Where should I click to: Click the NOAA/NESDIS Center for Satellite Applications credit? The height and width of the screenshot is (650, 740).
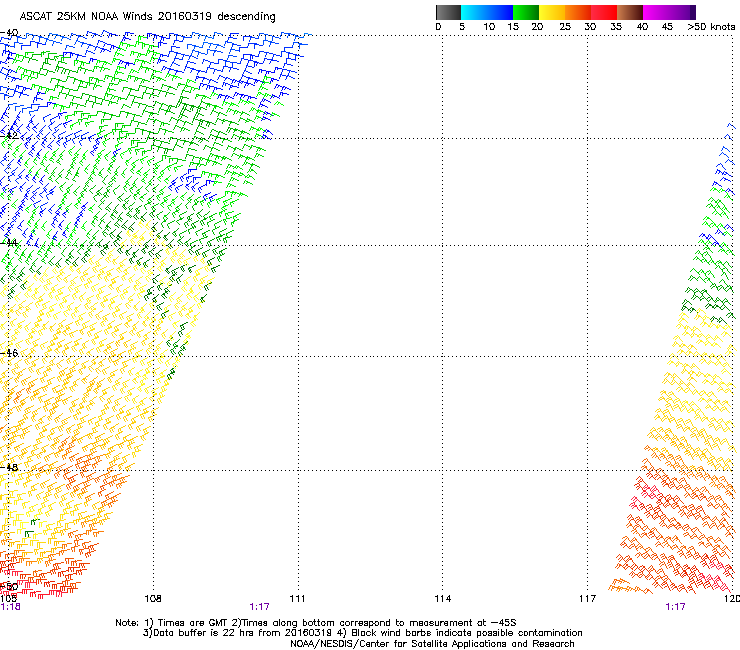tap(432, 644)
